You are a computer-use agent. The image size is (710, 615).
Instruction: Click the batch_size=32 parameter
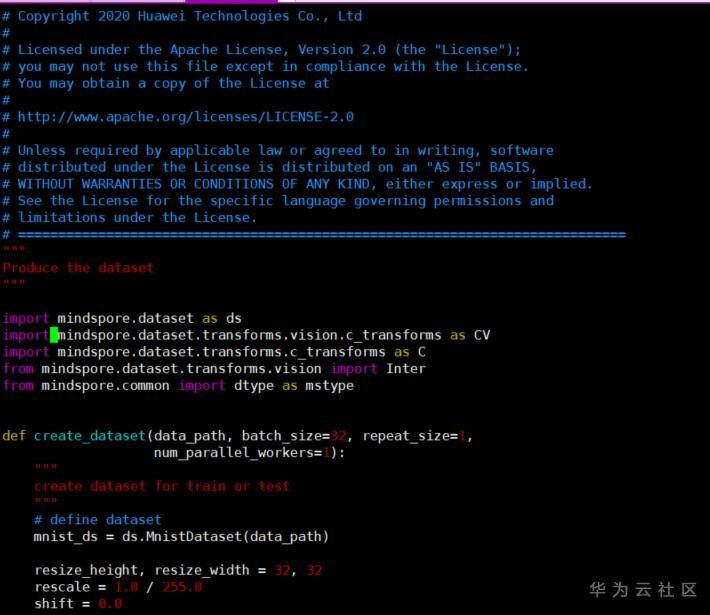pyautogui.click(x=294, y=436)
